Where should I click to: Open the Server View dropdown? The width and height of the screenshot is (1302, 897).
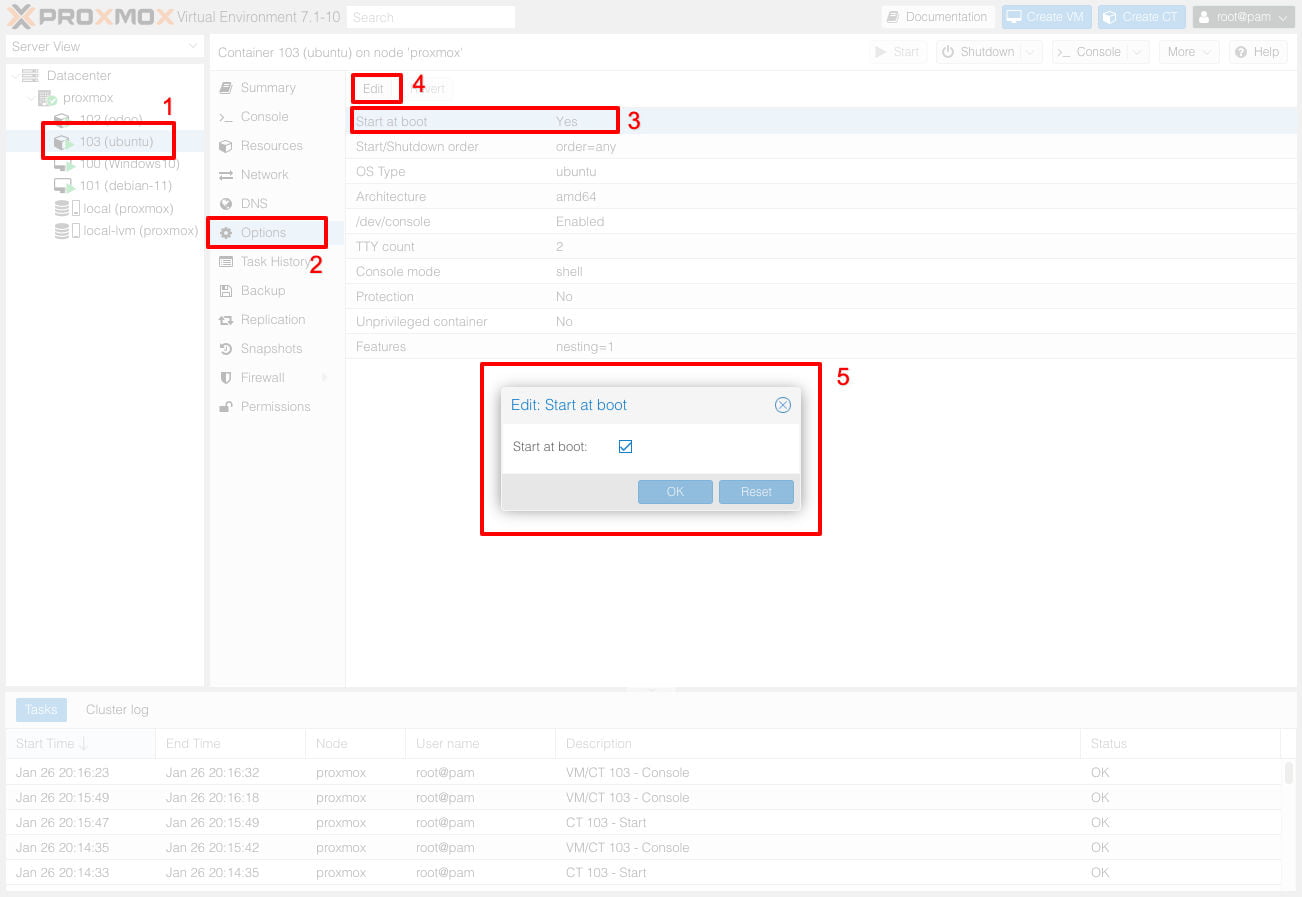[x=104, y=47]
